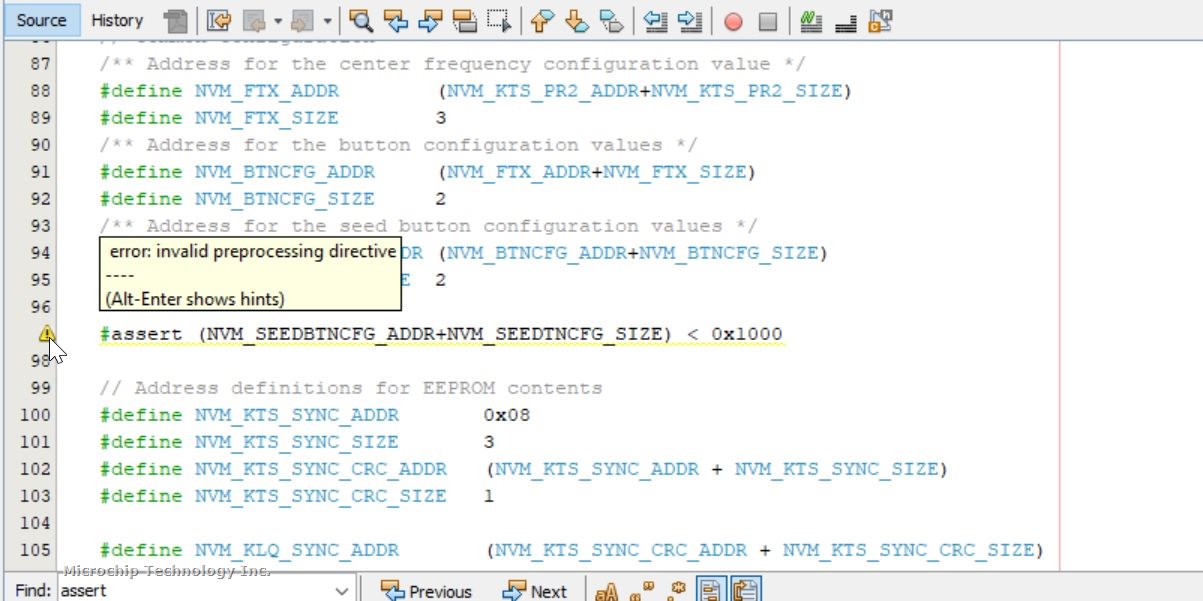The height and width of the screenshot is (601, 1203).
Task: Open the Forward navigation dropdown arrow
Action: (326, 20)
